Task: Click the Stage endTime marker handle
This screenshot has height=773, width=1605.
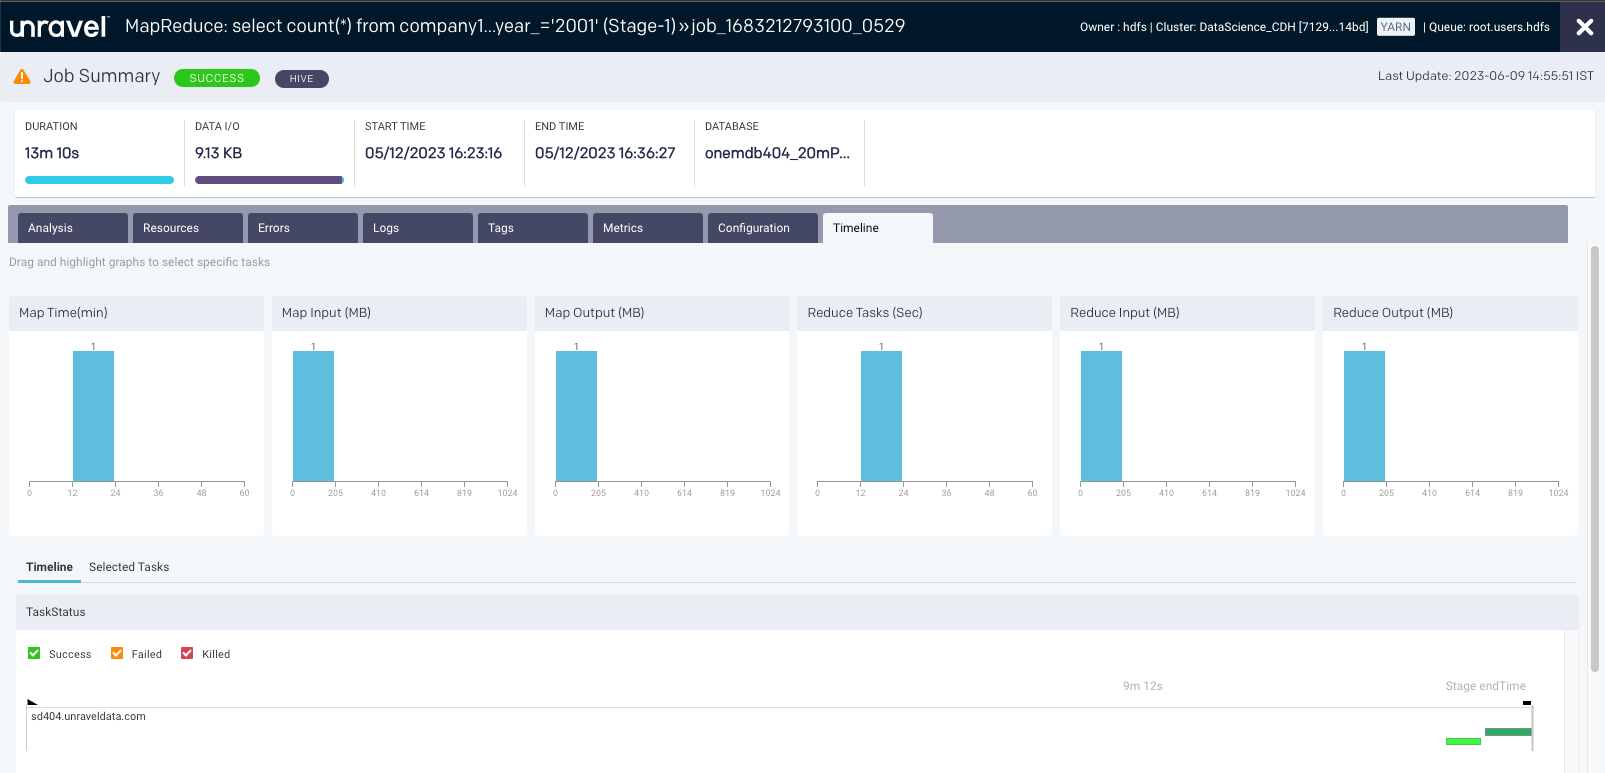Action: (1527, 703)
